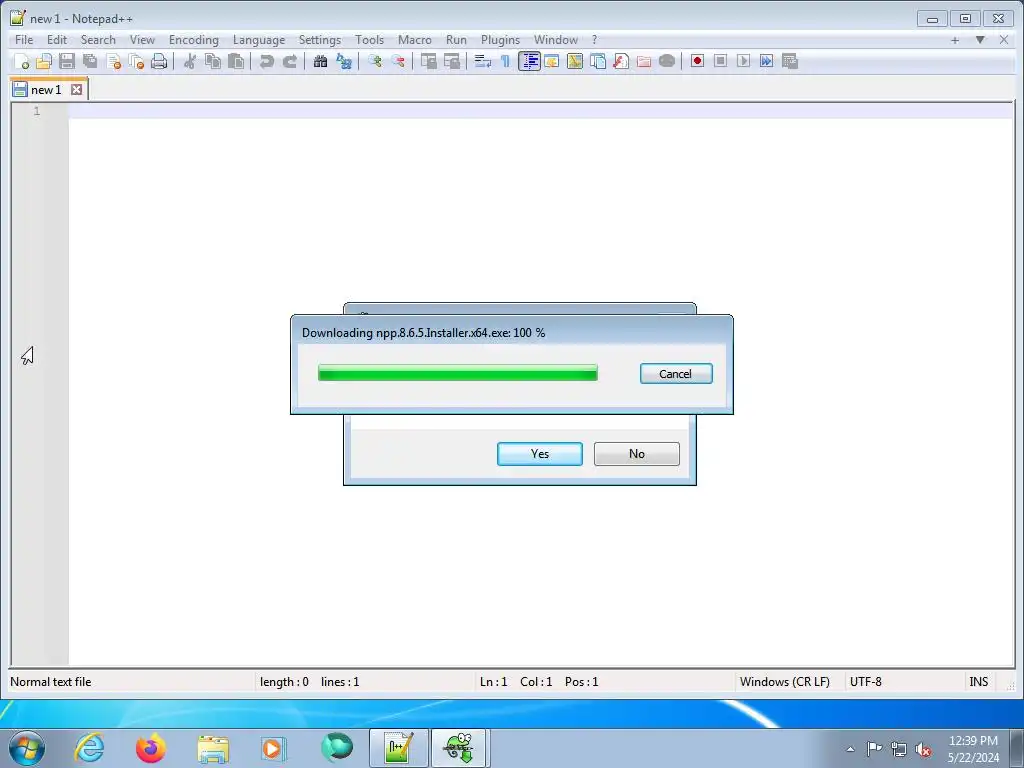This screenshot has height=768, width=1024.
Task: Click the Open file toolbar icon
Action: click(x=44, y=61)
